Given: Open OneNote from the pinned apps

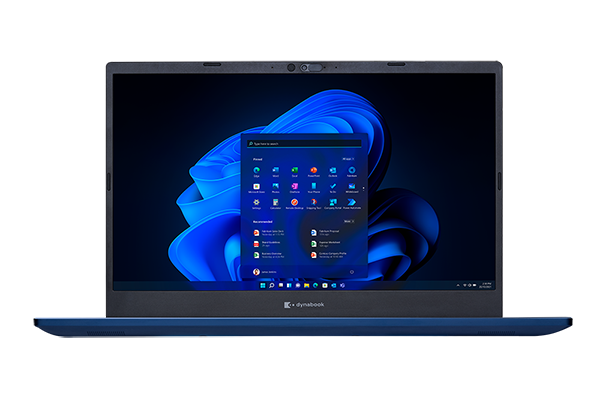Looking at the screenshot, I should (x=295, y=188).
